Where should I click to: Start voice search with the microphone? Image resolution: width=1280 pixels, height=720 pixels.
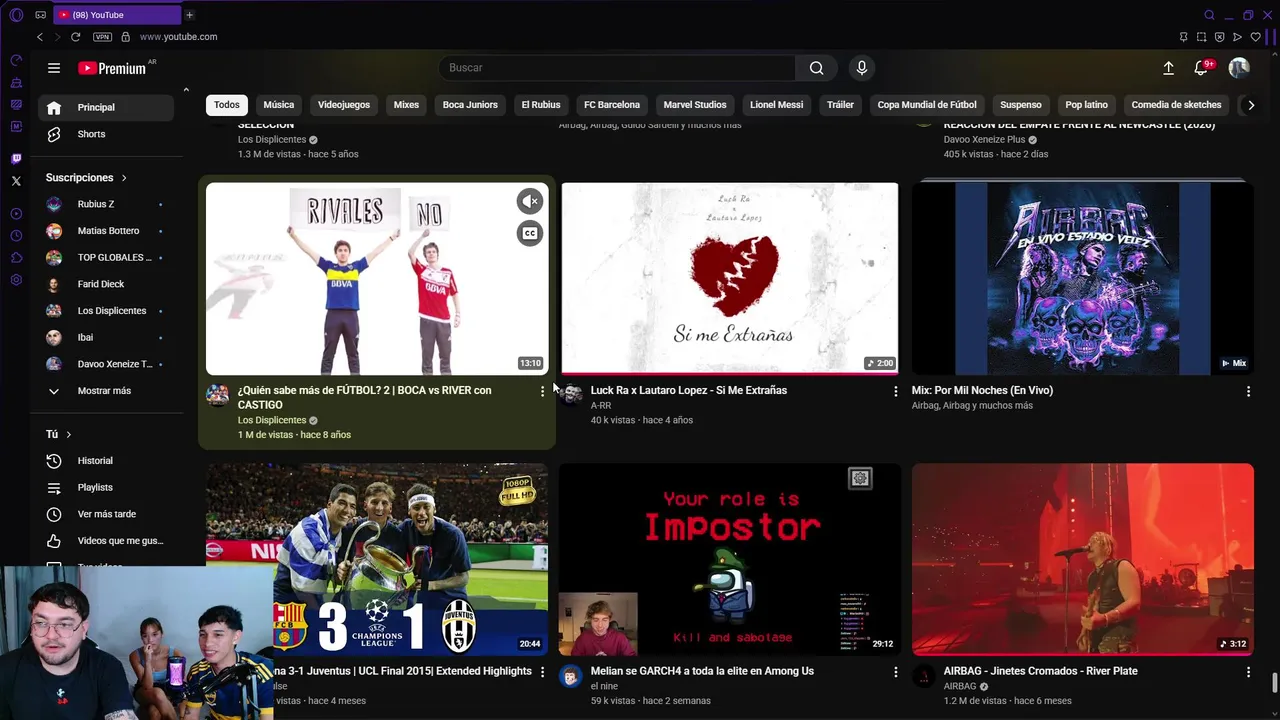pyautogui.click(x=862, y=68)
